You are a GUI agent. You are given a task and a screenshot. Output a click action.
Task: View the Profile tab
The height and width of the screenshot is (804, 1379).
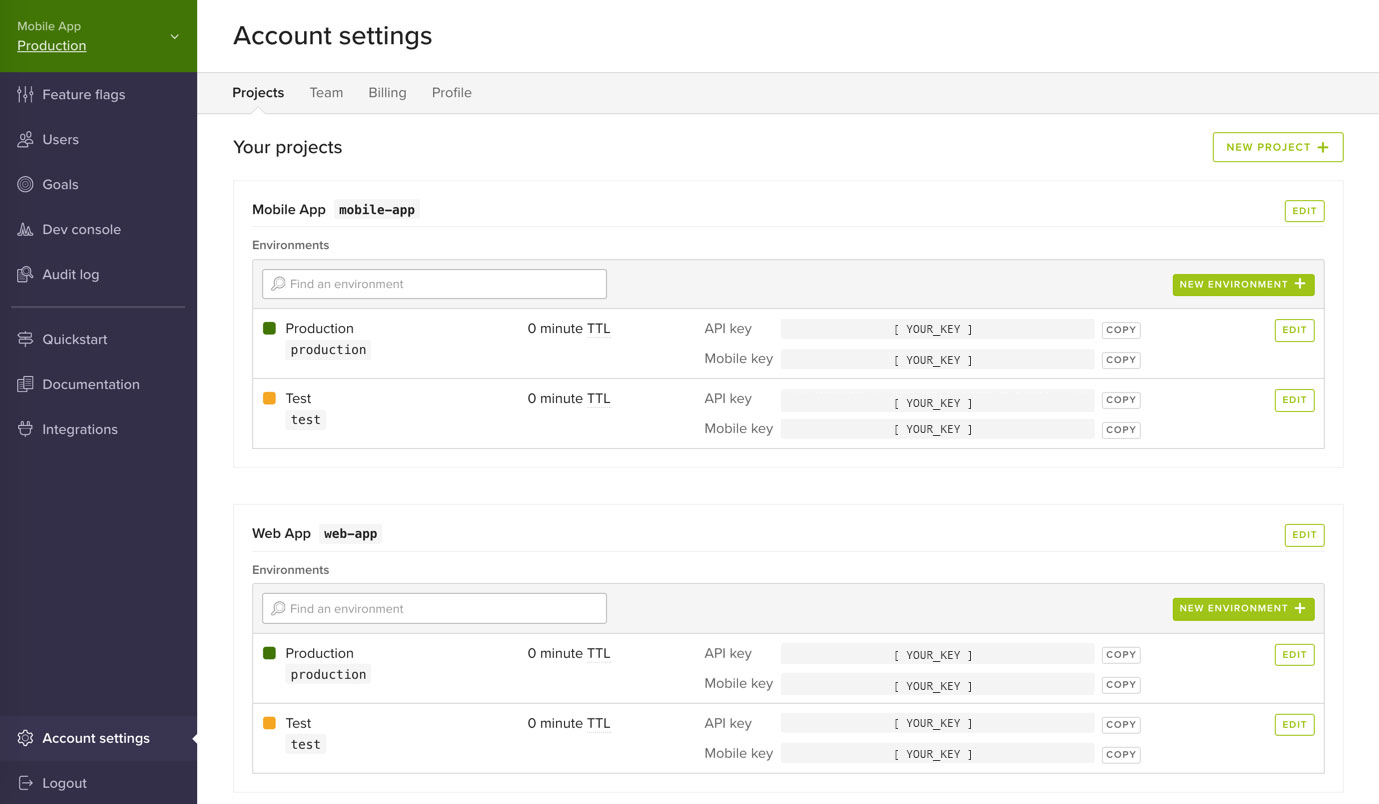(451, 92)
